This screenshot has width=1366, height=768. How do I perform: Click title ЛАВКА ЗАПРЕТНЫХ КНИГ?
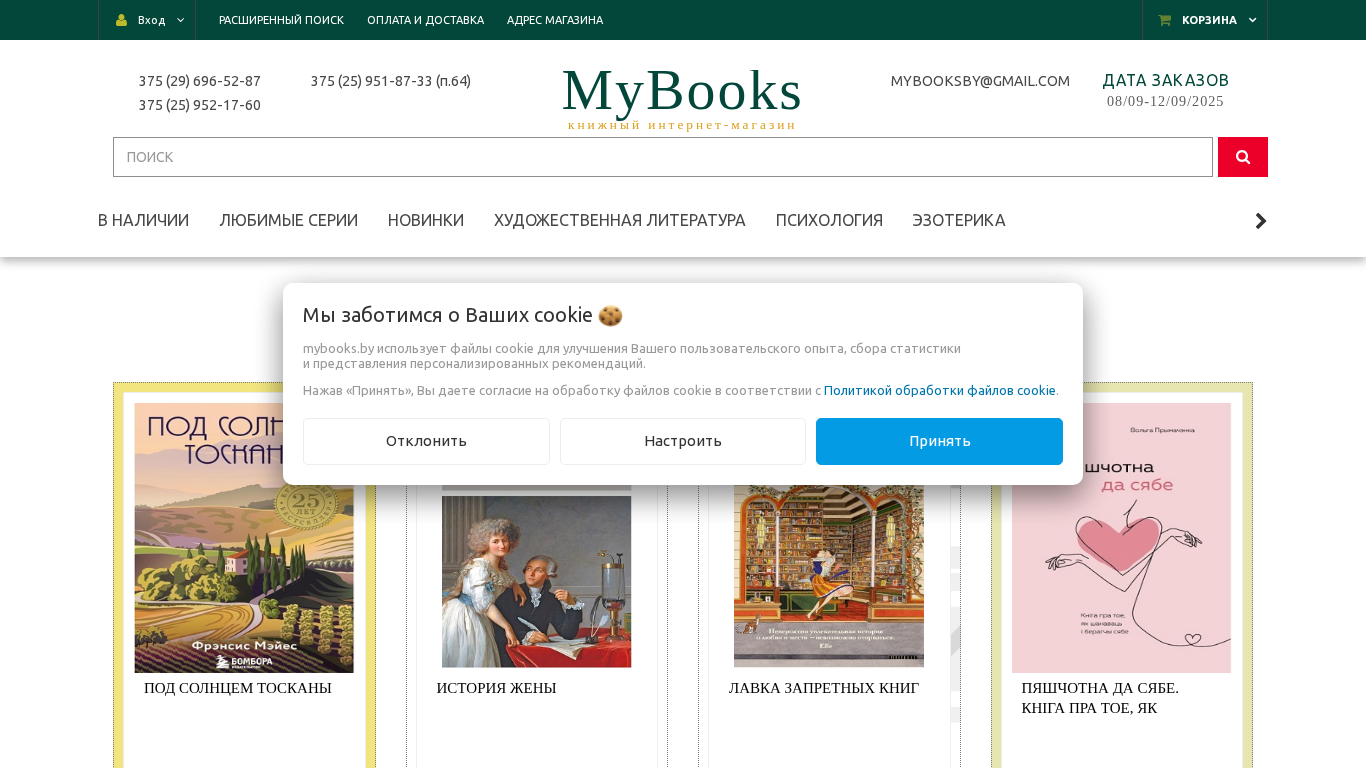click(824, 688)
